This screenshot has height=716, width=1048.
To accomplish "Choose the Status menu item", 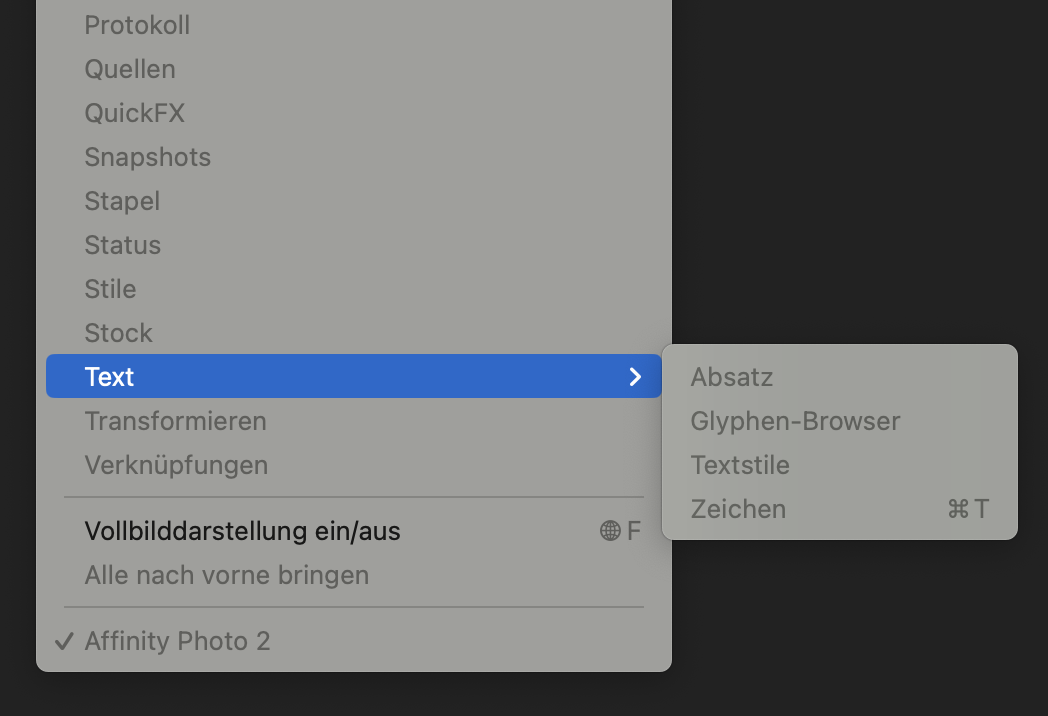I will 354,245.
